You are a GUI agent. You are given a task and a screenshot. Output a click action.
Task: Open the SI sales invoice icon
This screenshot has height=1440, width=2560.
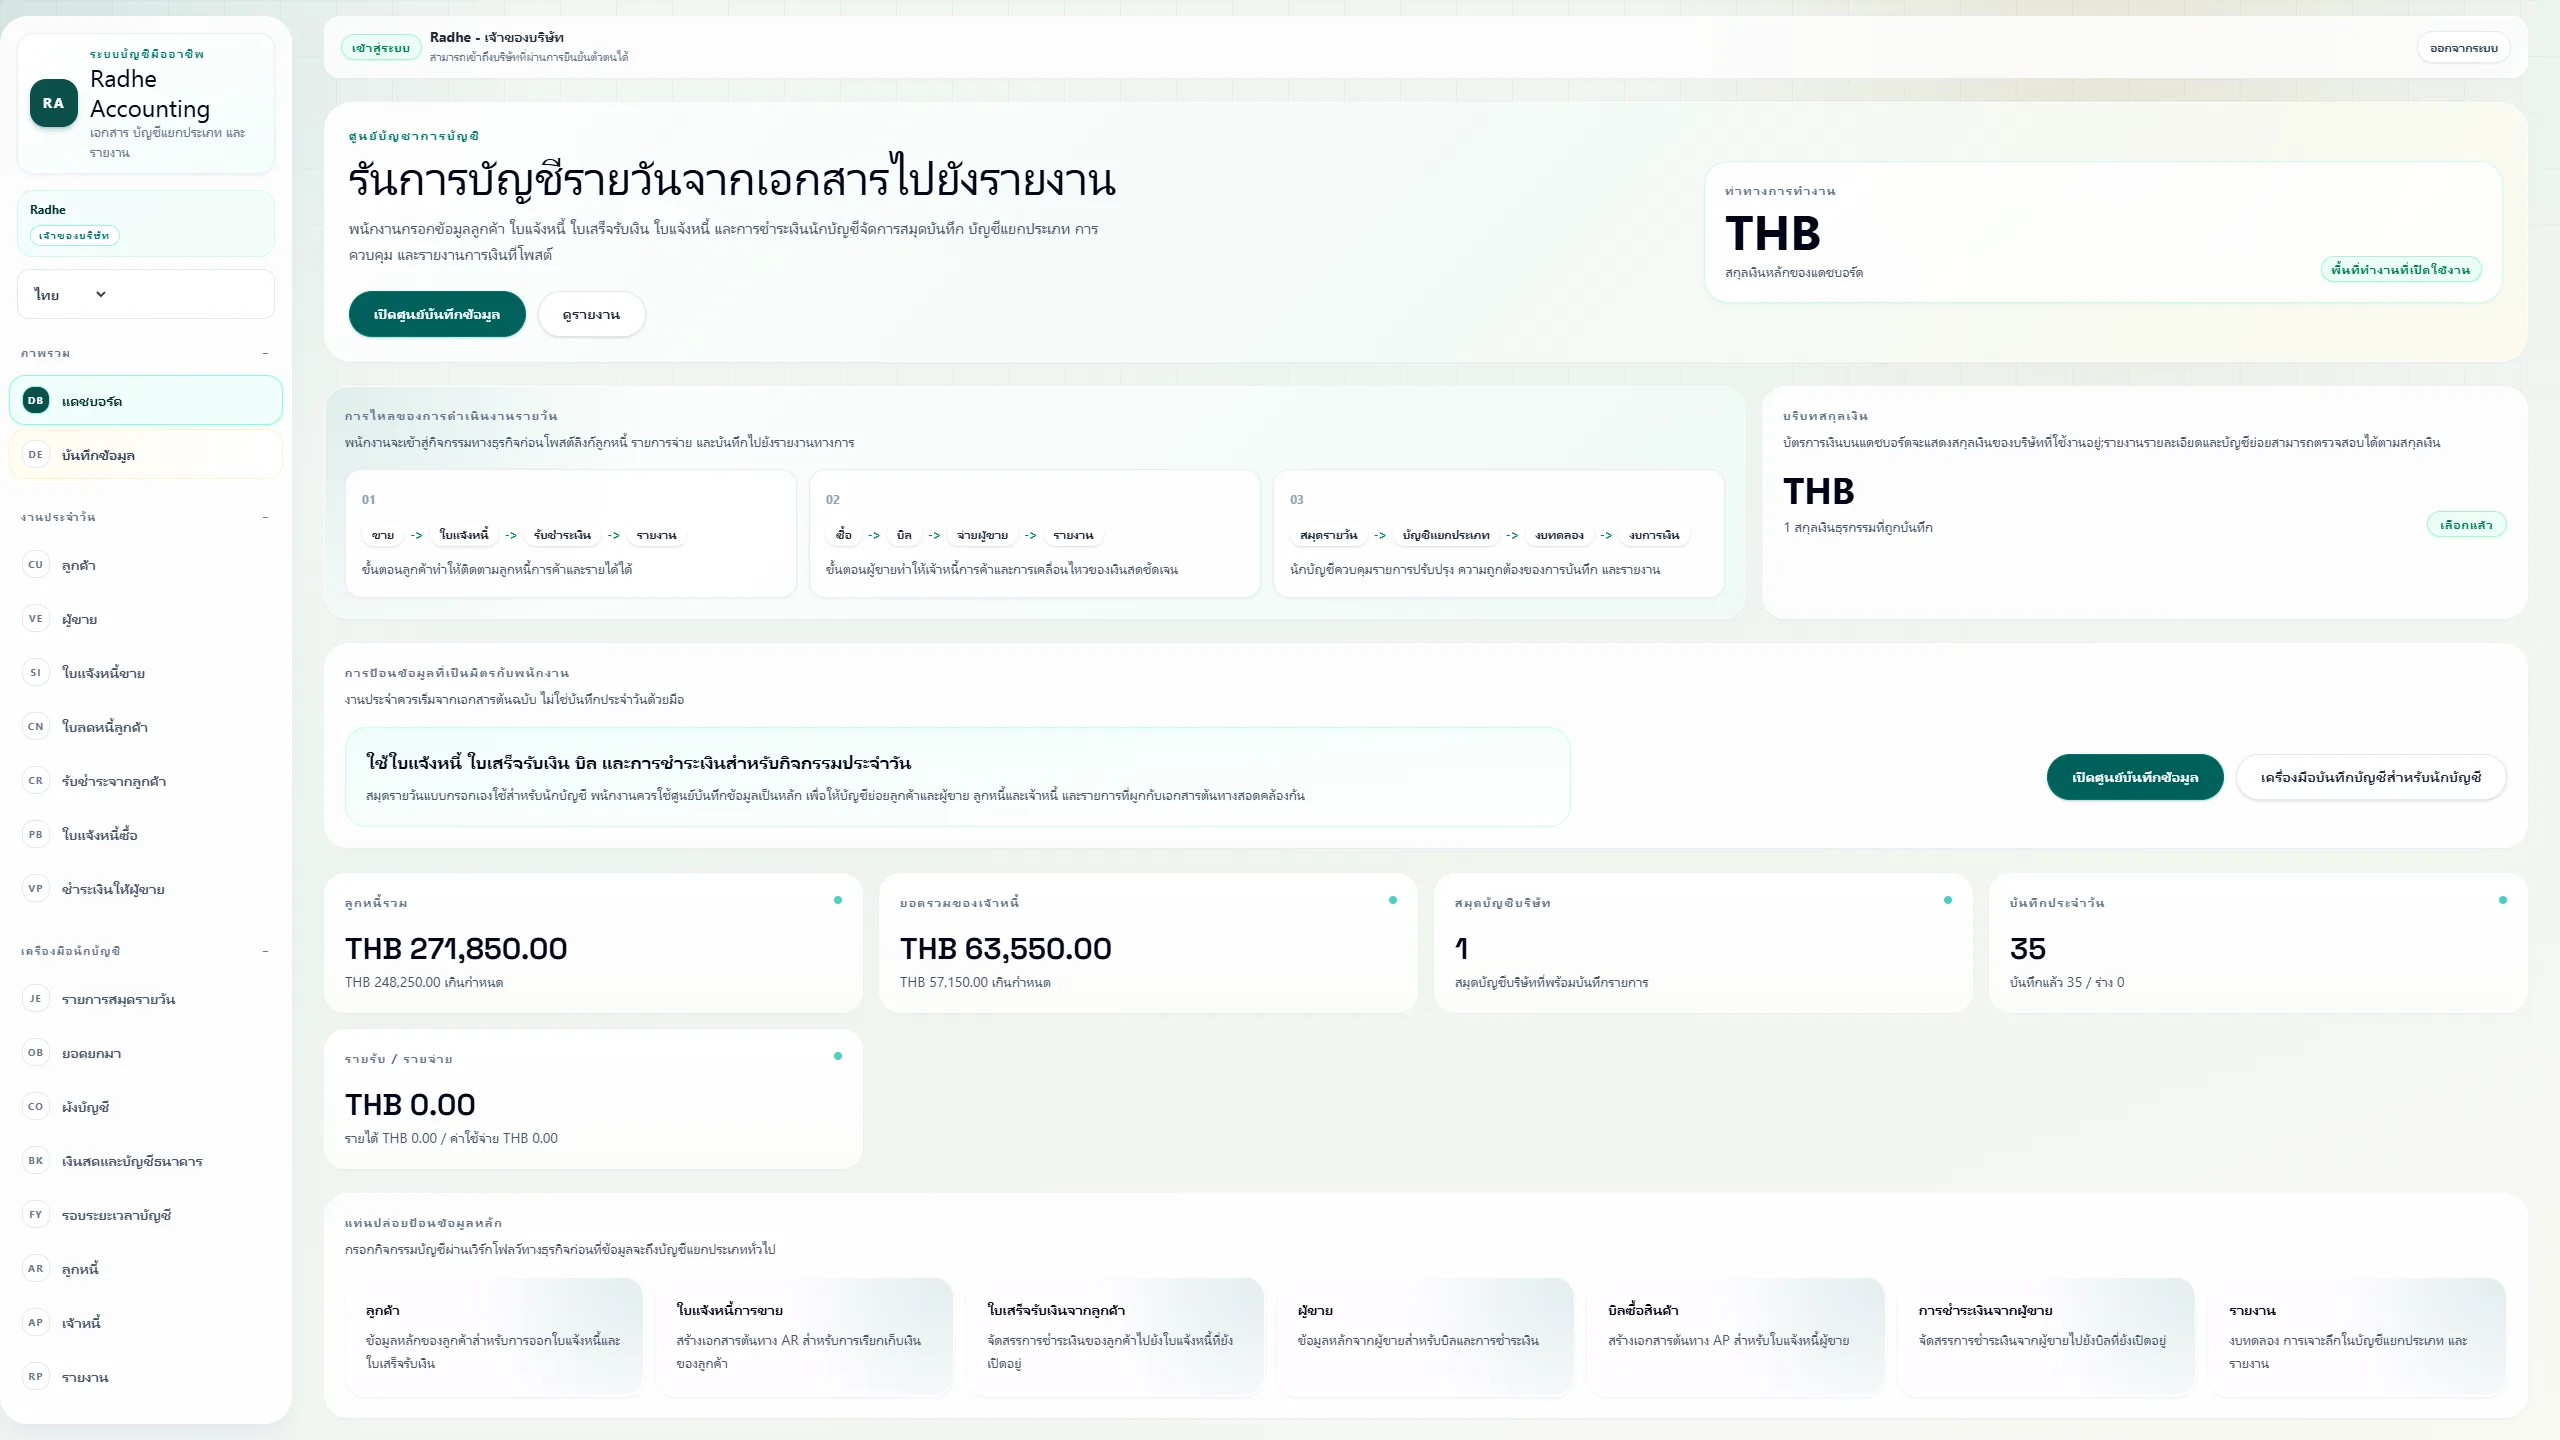coord(36,673)
